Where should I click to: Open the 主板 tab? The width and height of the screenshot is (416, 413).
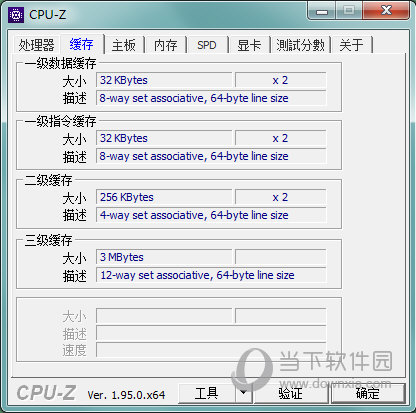(x=124, y=45)
